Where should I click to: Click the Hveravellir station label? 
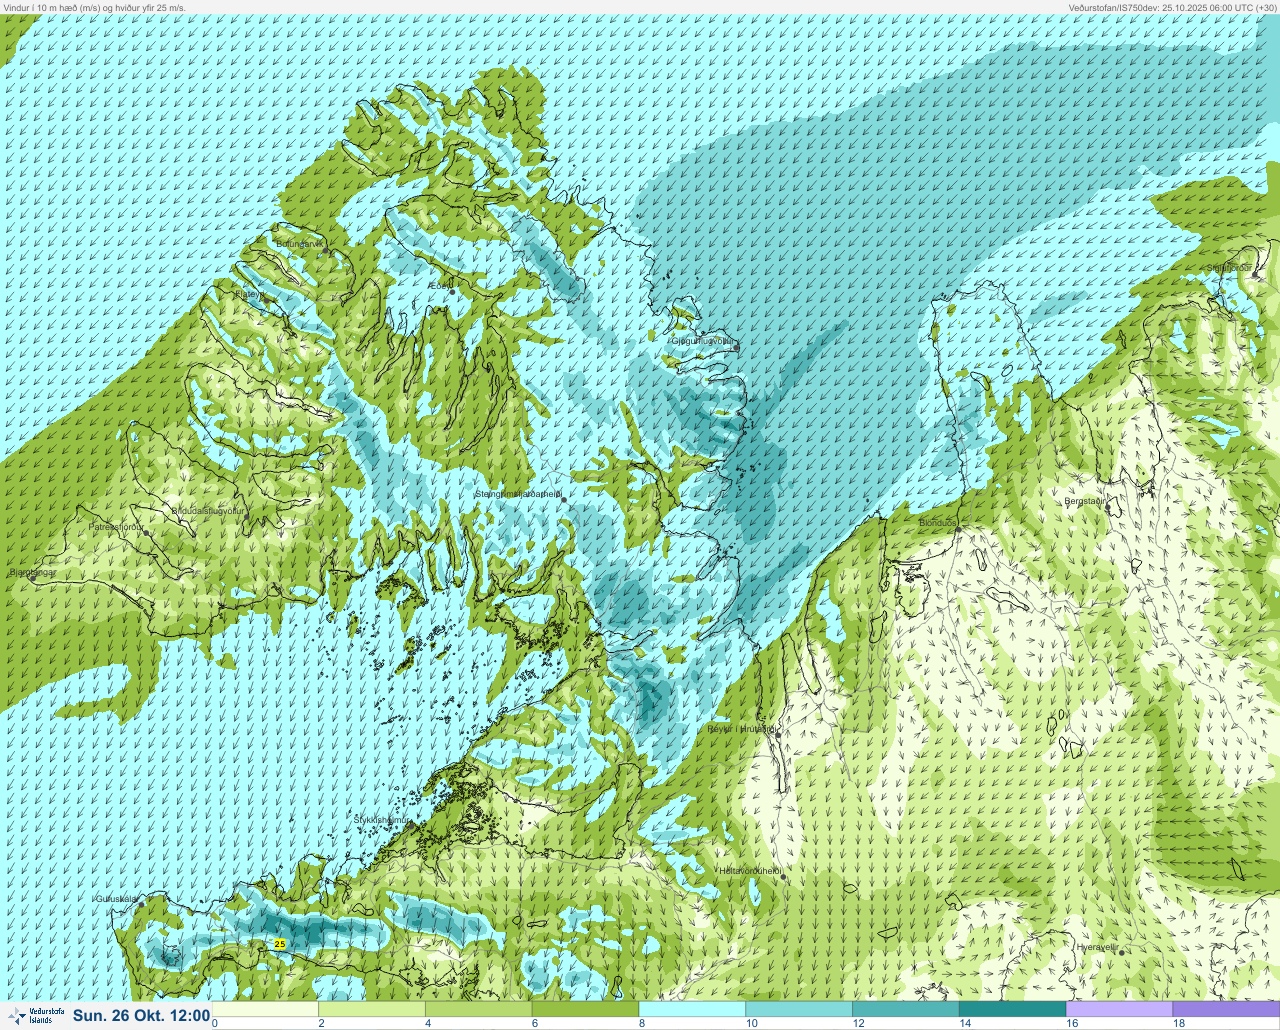click(1096, 947)
